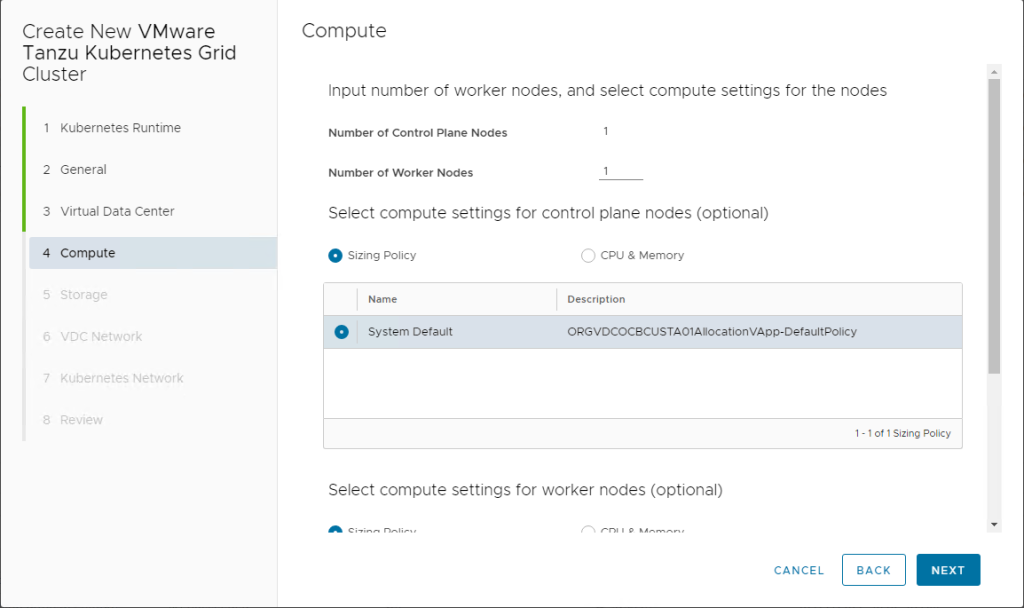The width and height of the screenshot is (1024, 608).
Task: Click the scrollbar down arrow
Action: [994, 524]
